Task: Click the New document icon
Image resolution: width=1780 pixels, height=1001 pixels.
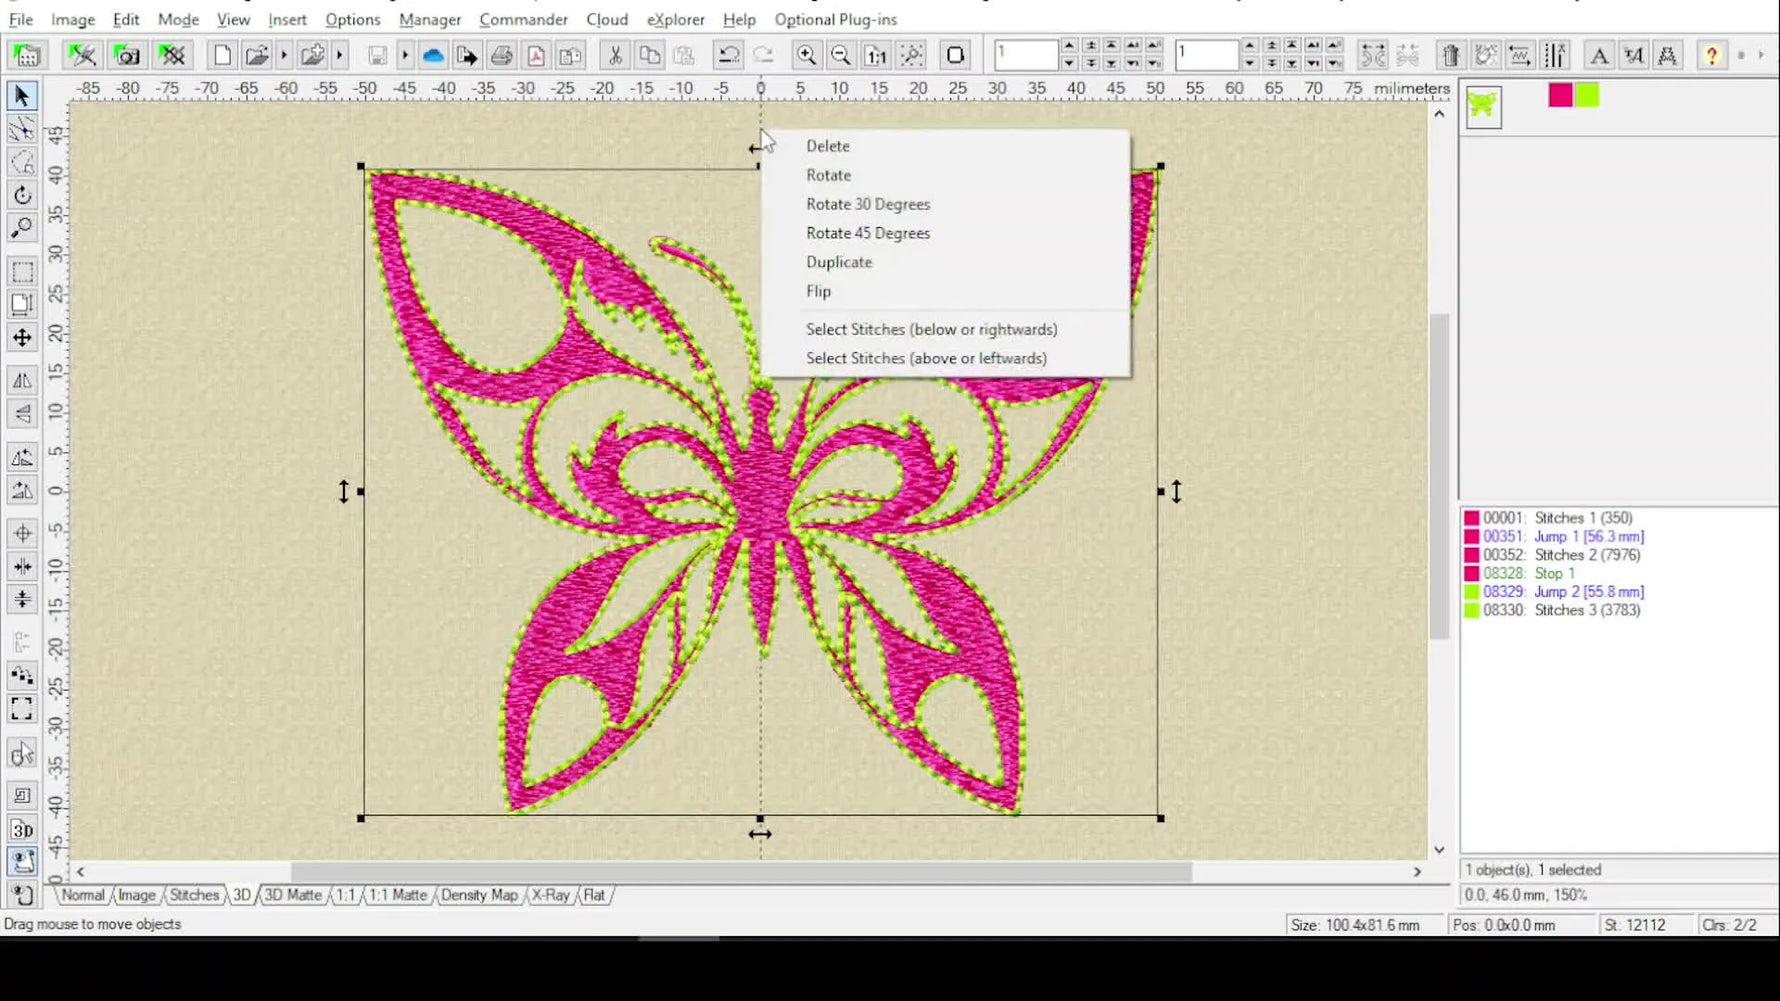Action: [222, 56]
